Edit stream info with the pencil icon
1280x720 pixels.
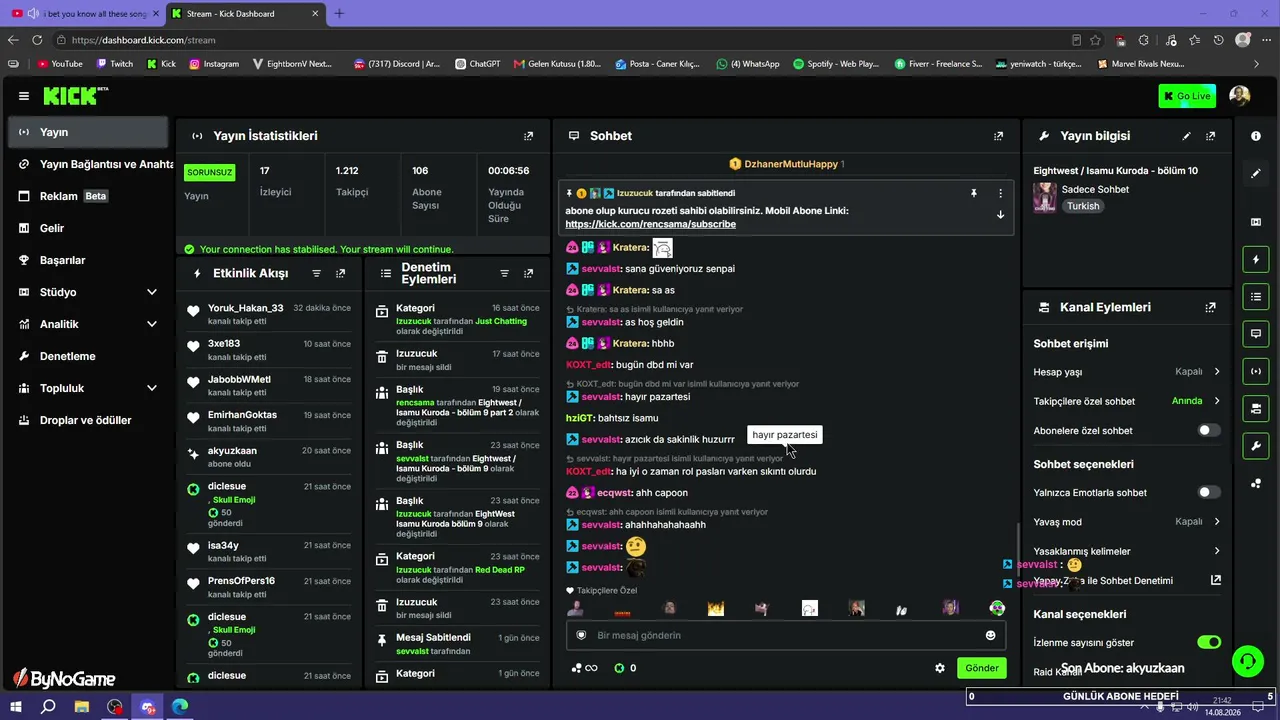point(1187,136)
